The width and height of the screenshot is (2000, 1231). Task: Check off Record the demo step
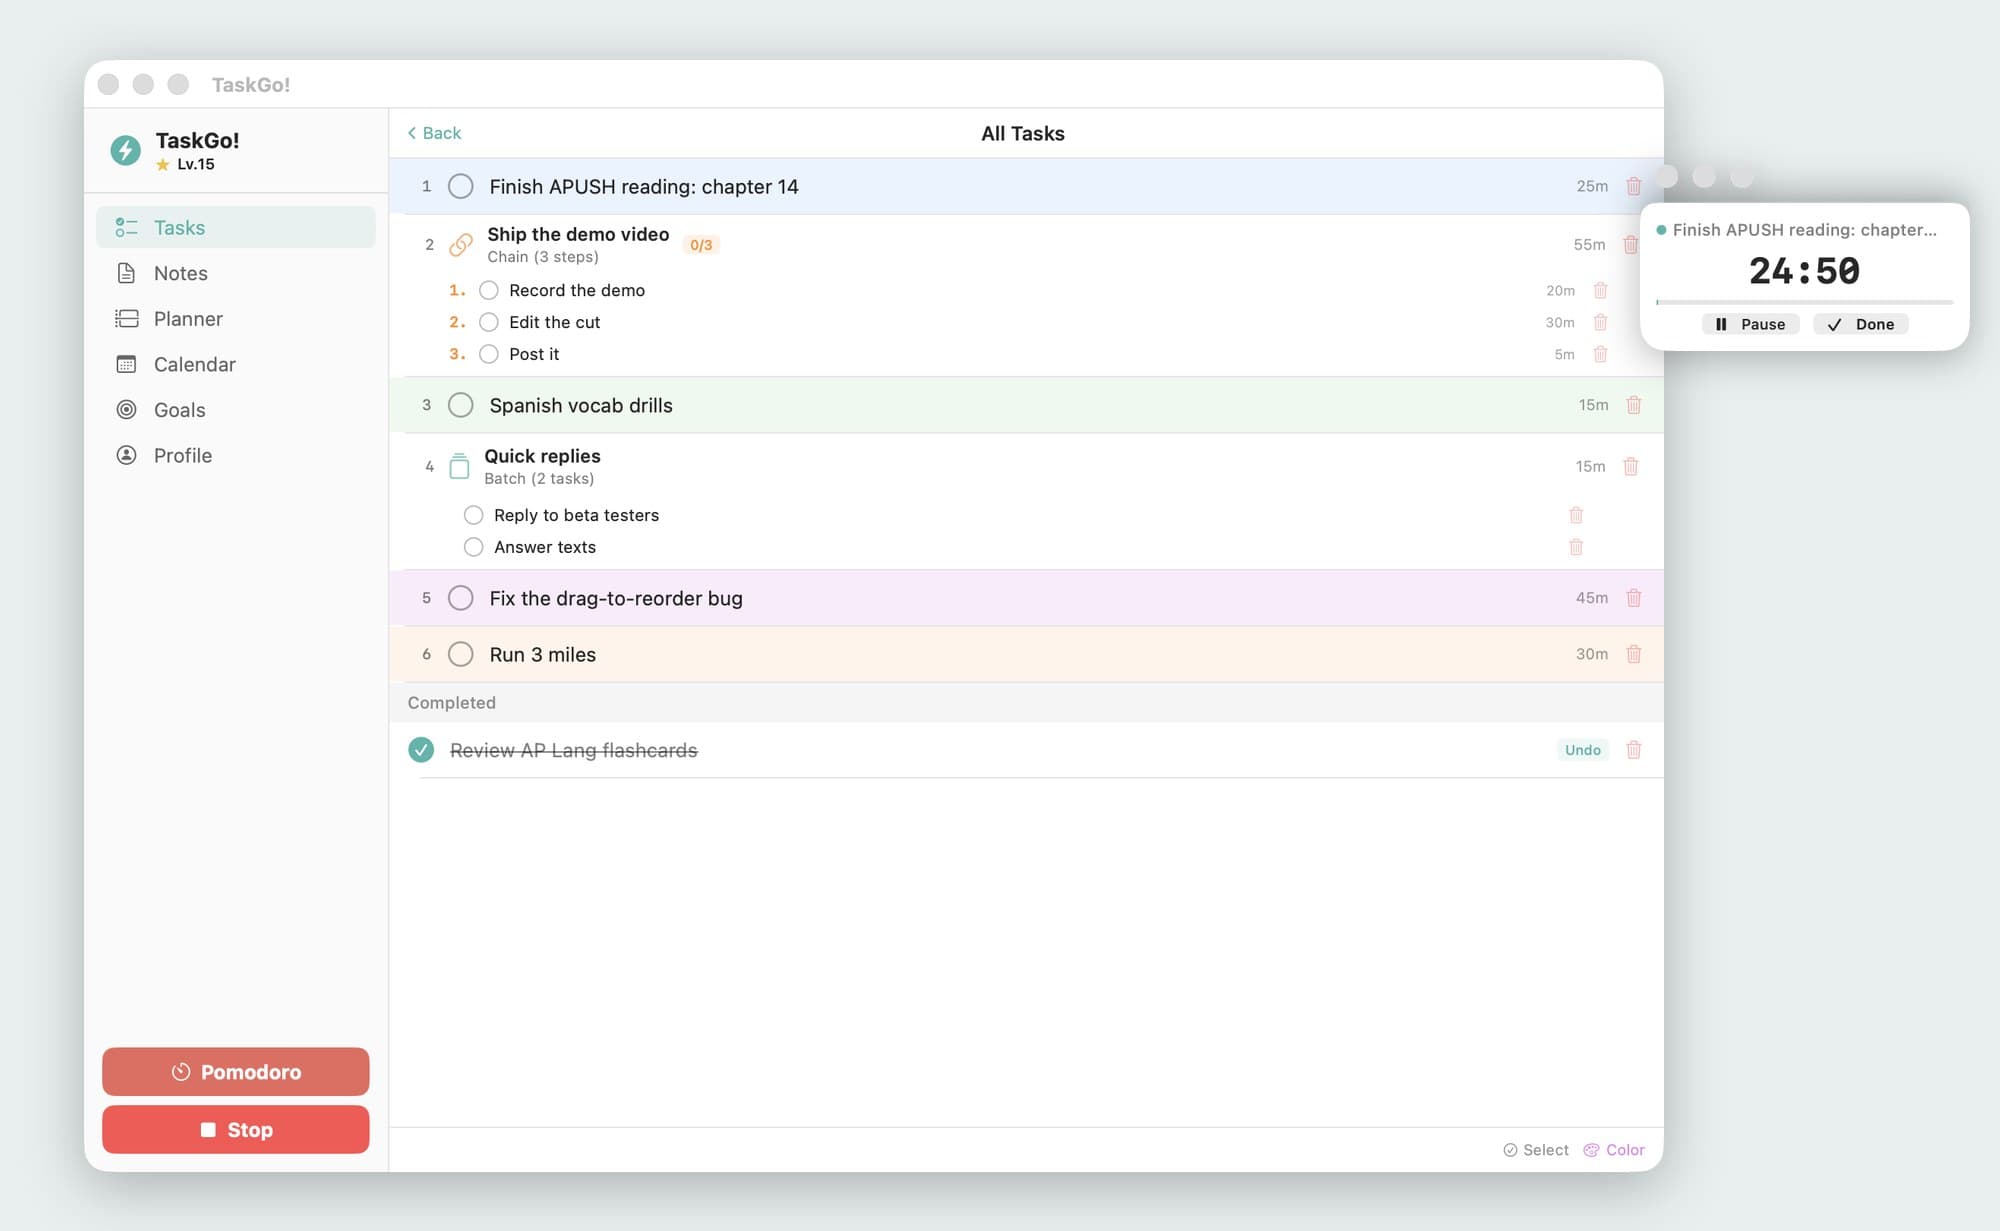tap(489, 290)
